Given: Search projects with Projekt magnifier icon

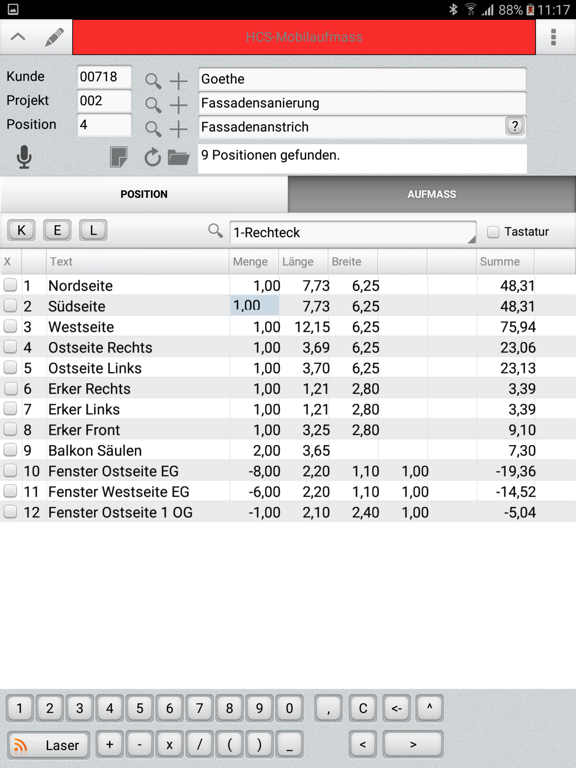Looking at the screenshot, I should click(x=153, y=105).
